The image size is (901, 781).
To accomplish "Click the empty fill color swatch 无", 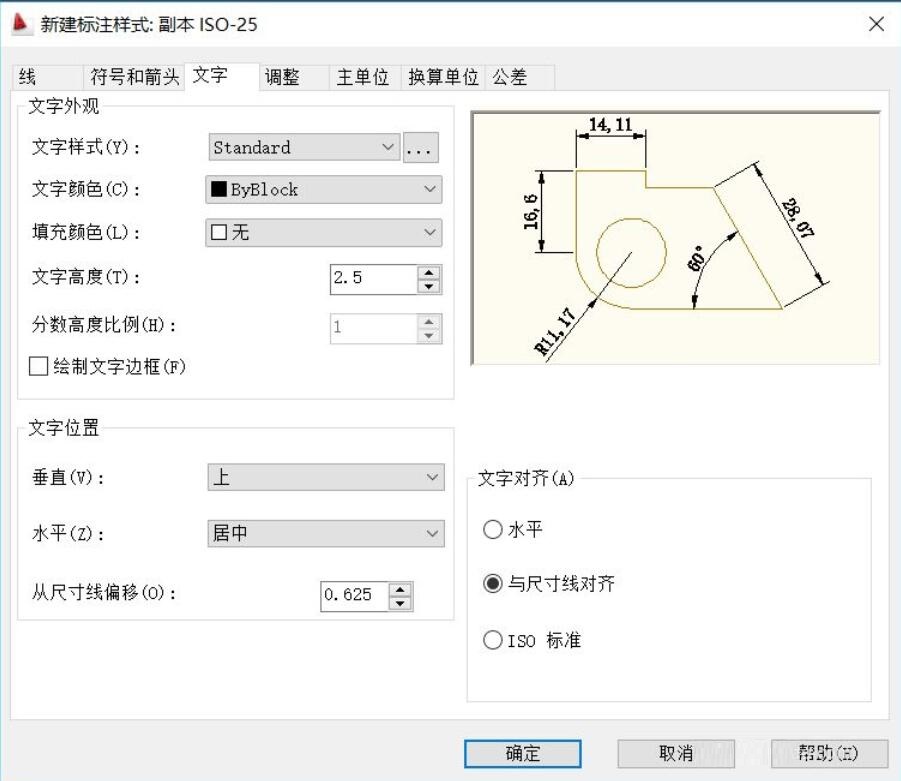I will [219, 232].
